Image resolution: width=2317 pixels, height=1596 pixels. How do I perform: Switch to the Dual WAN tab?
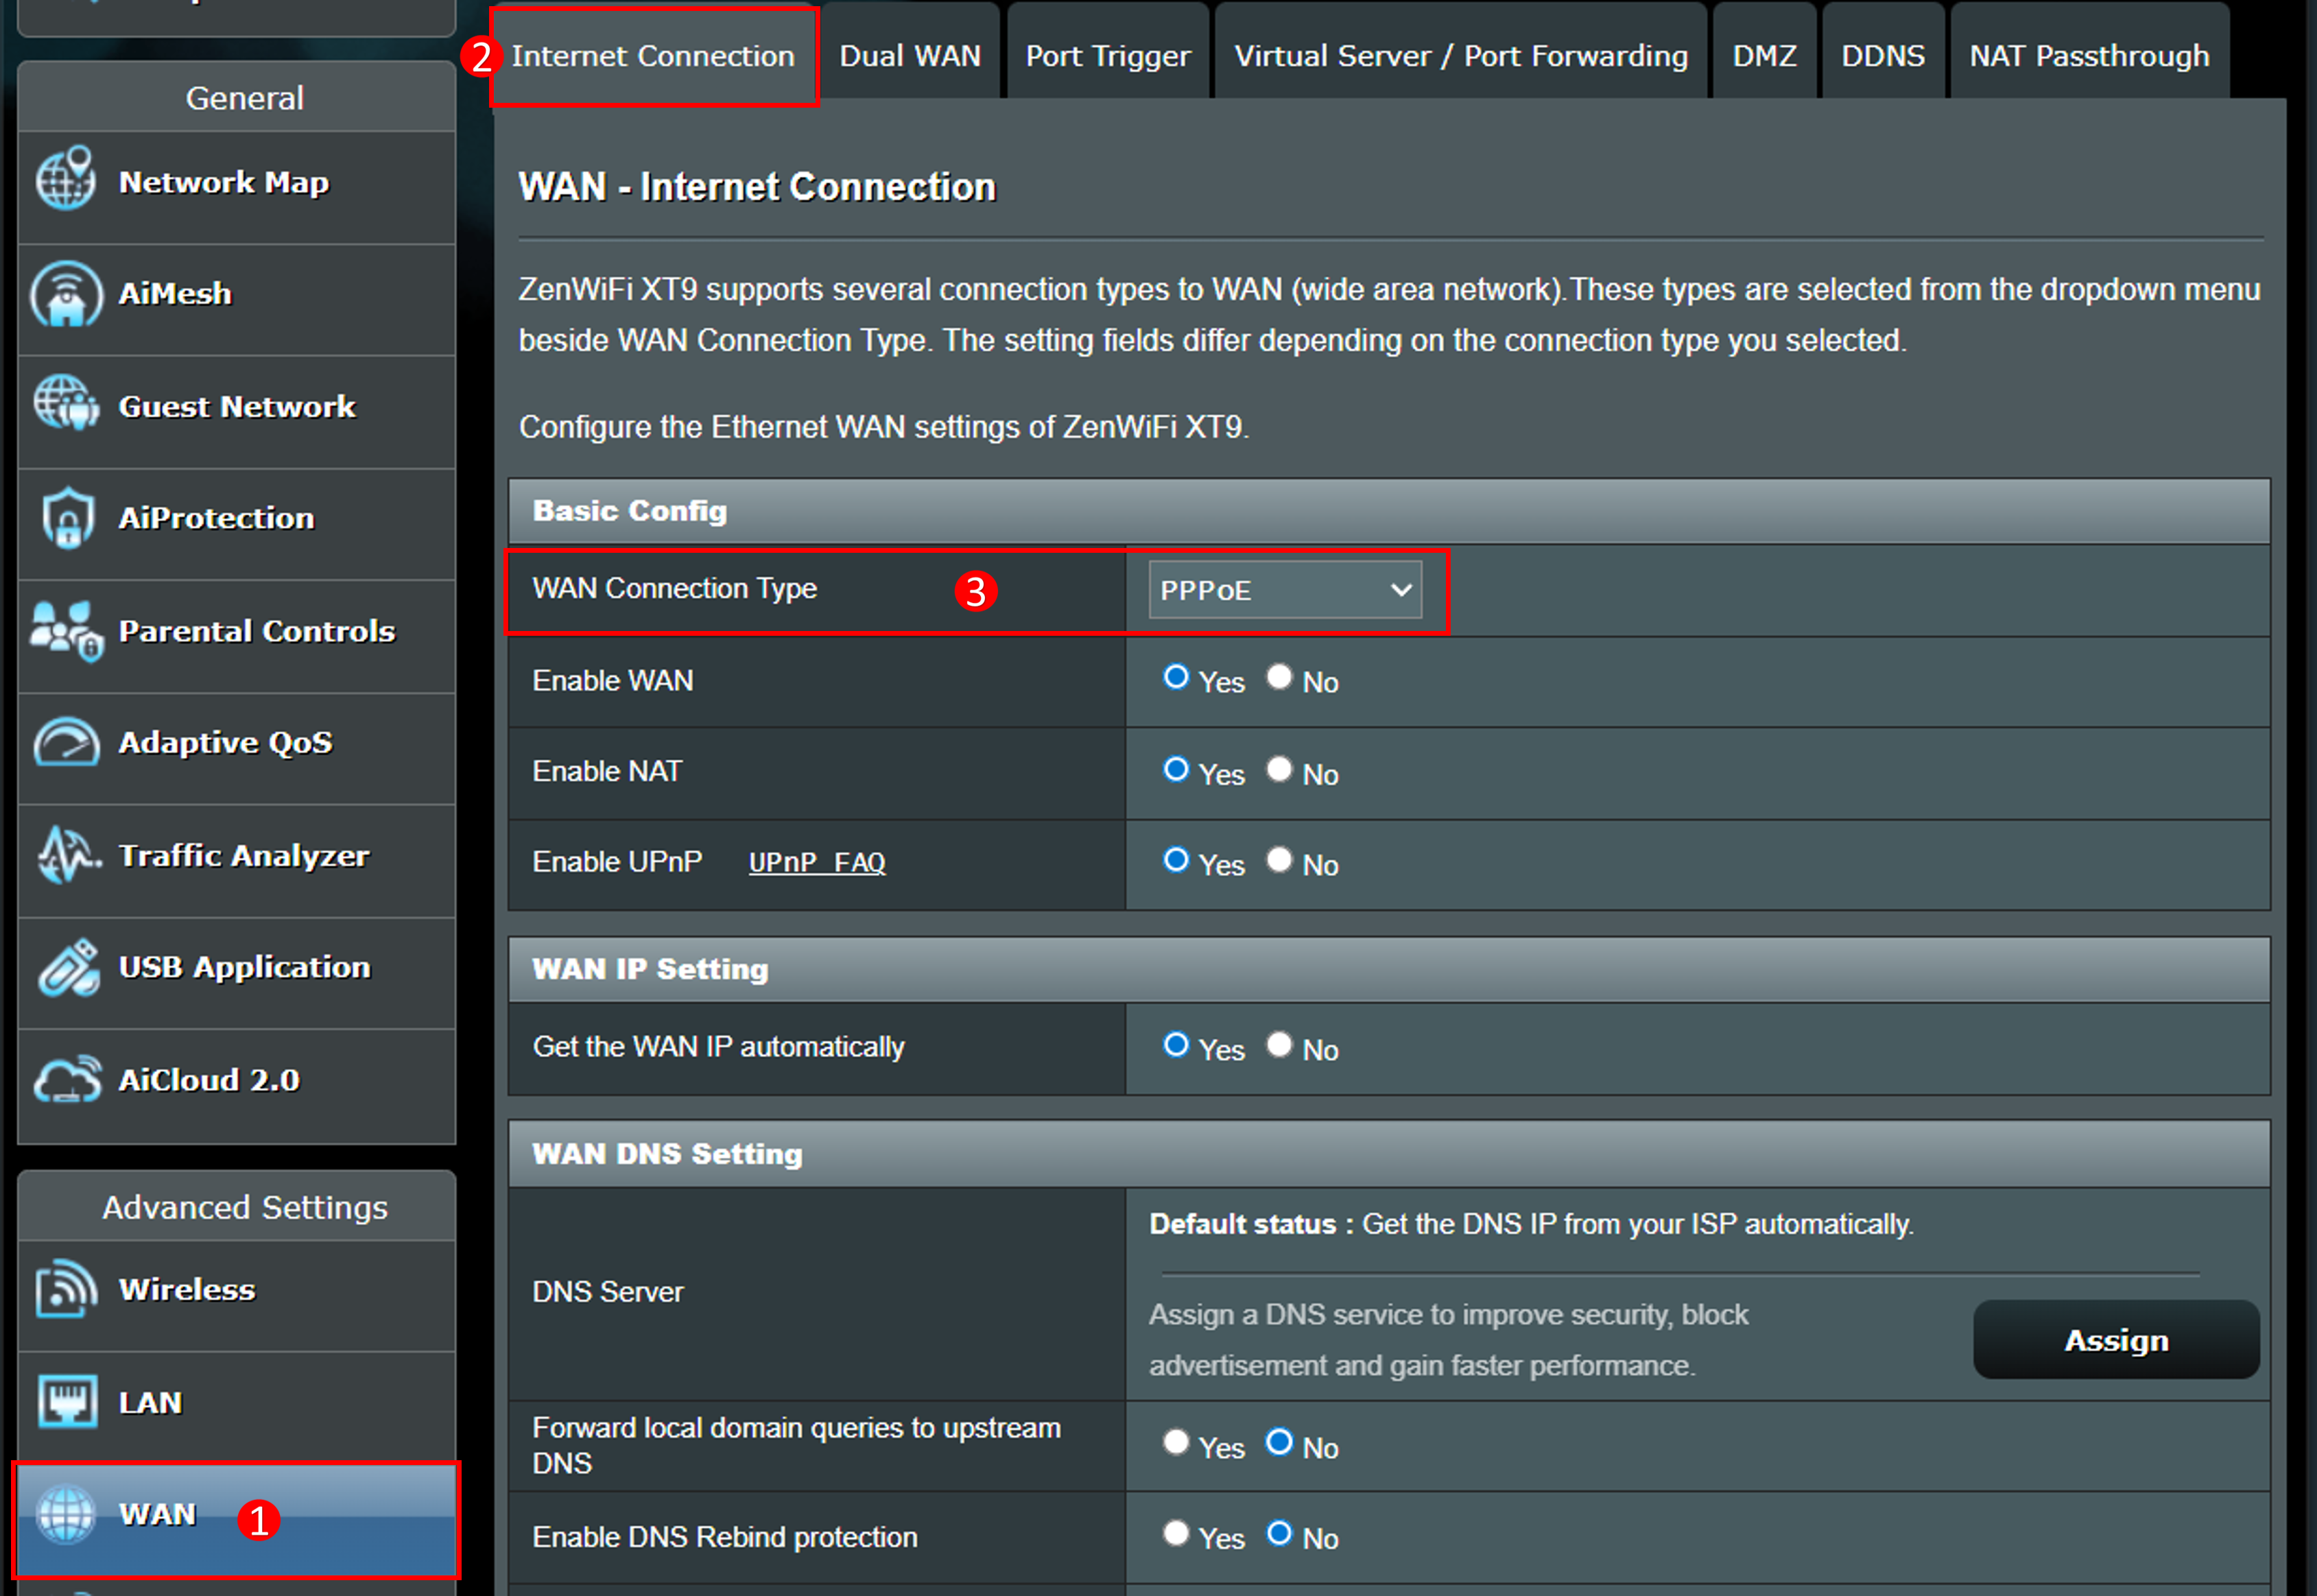pyautogui.click(x=910, y=56)
